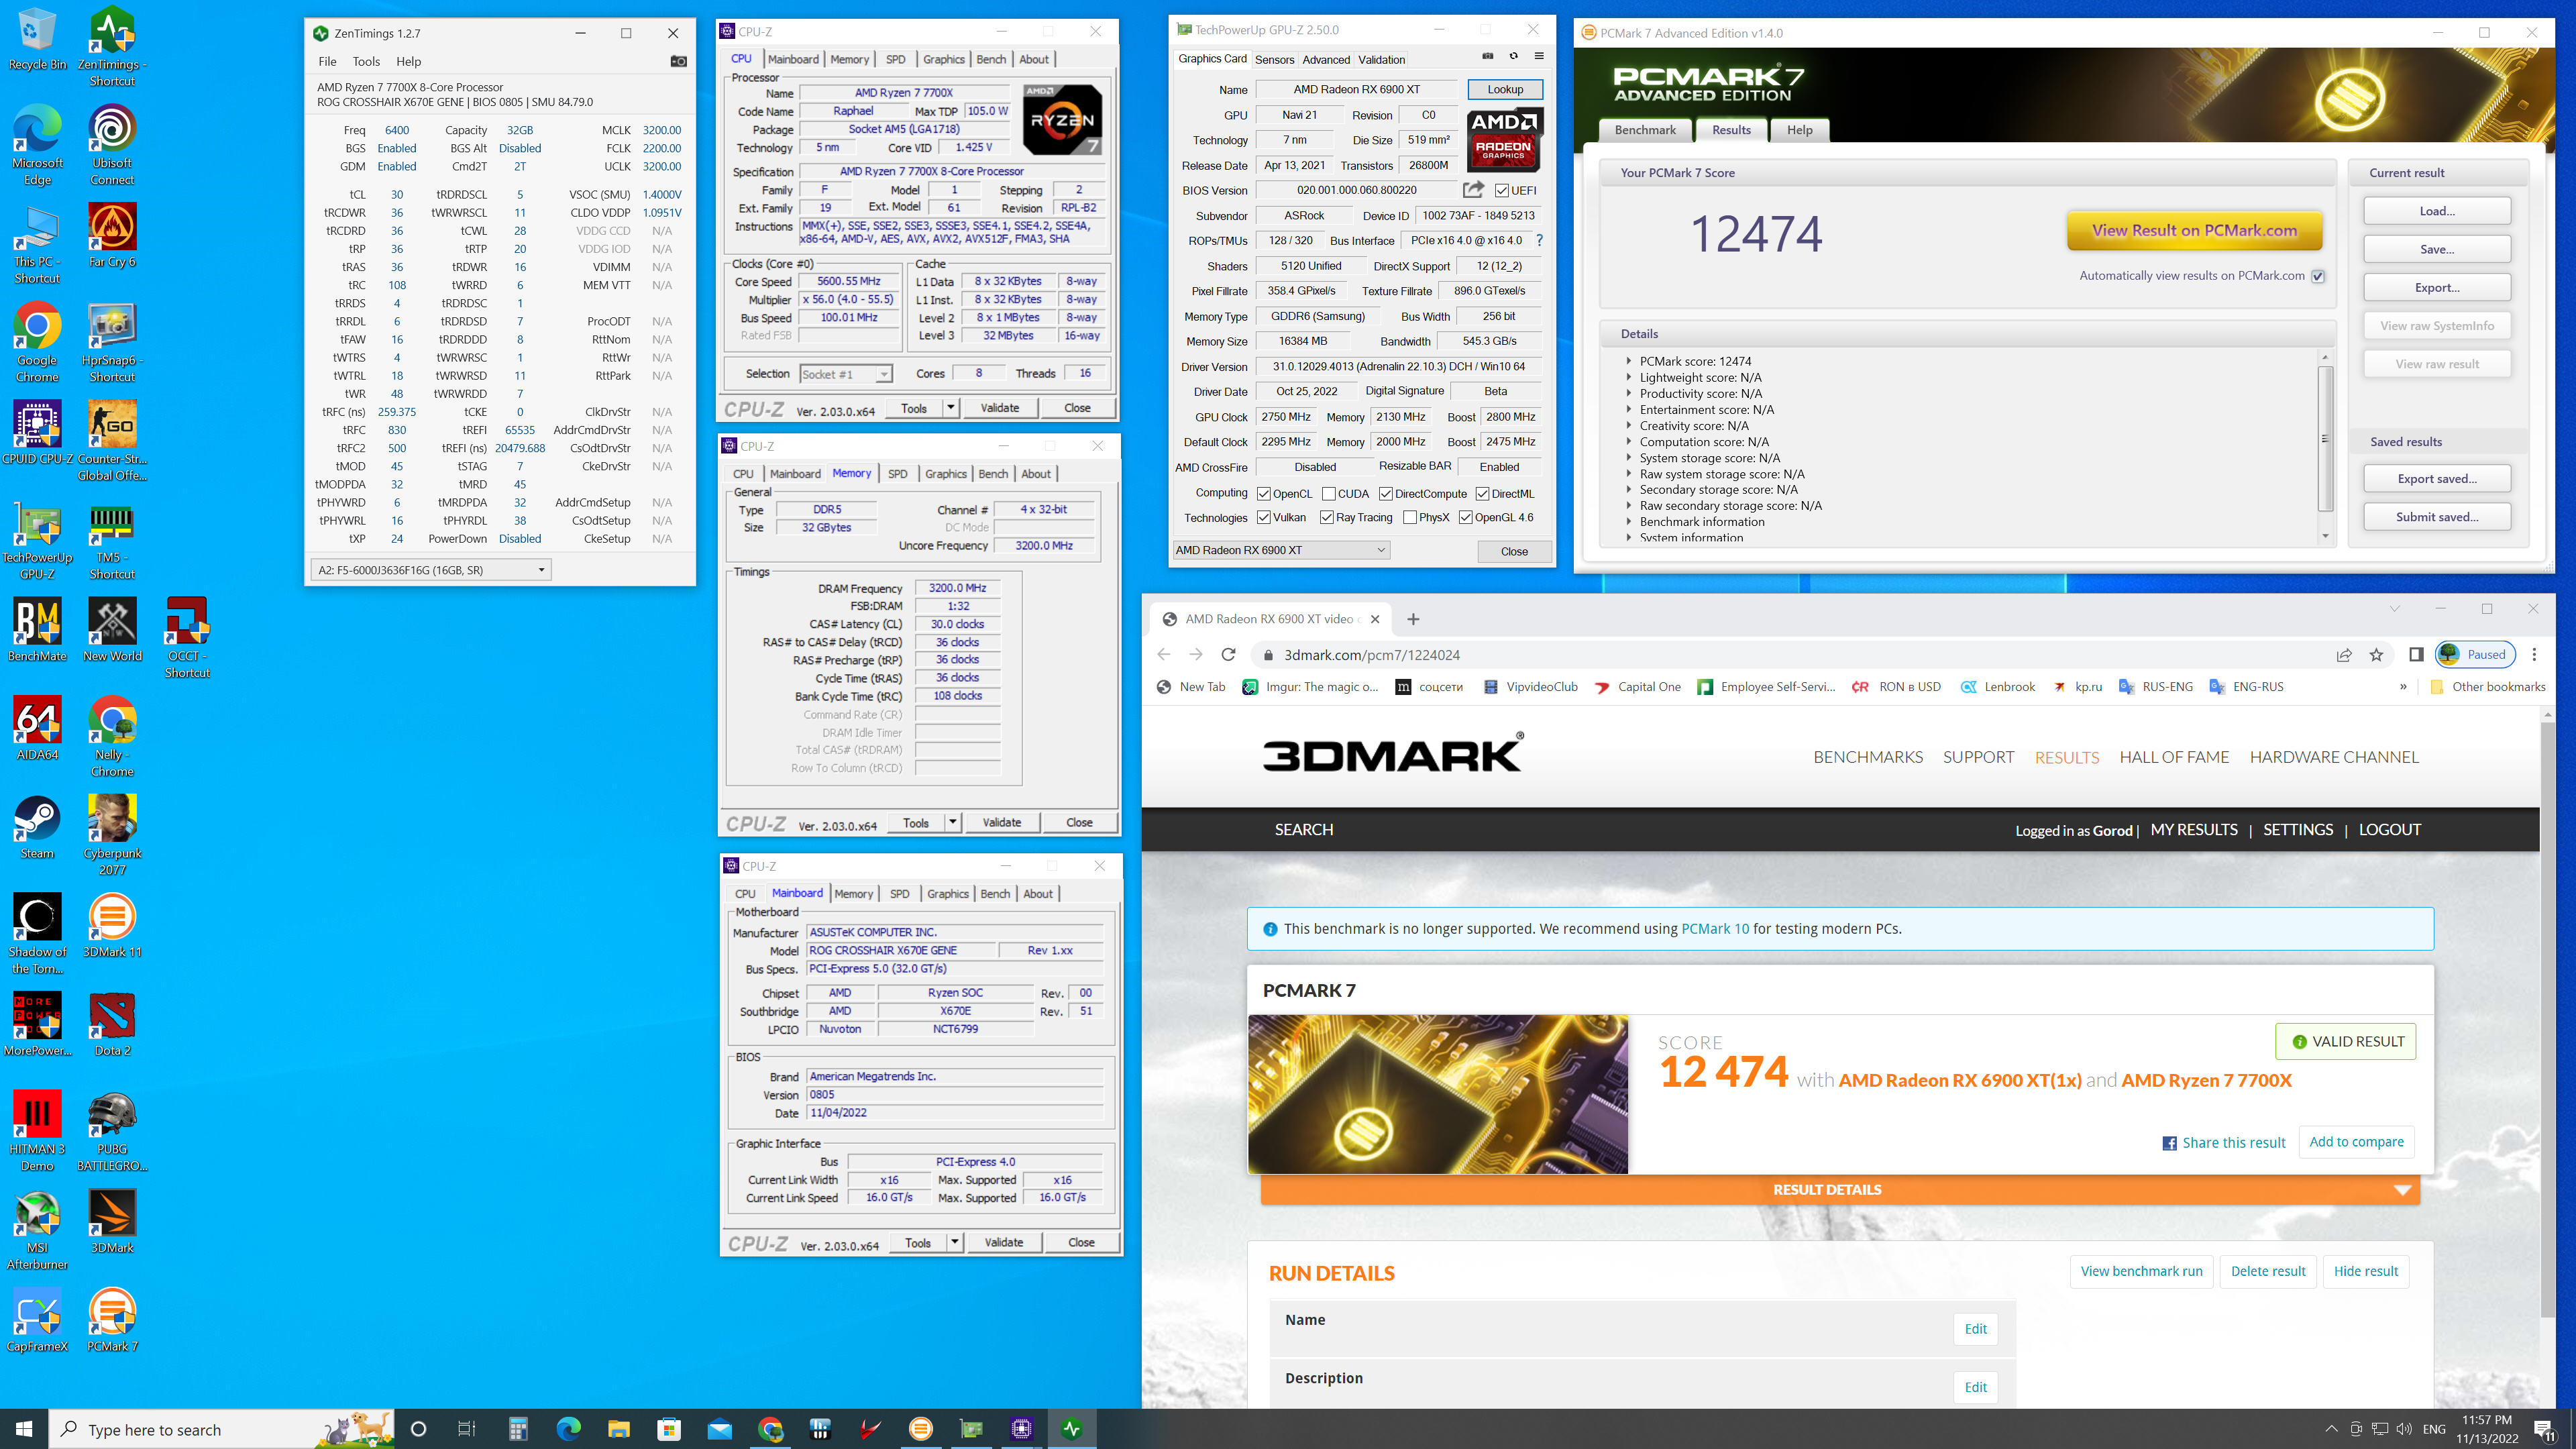Open the OCCT shortcut icon

pos(187,638)
